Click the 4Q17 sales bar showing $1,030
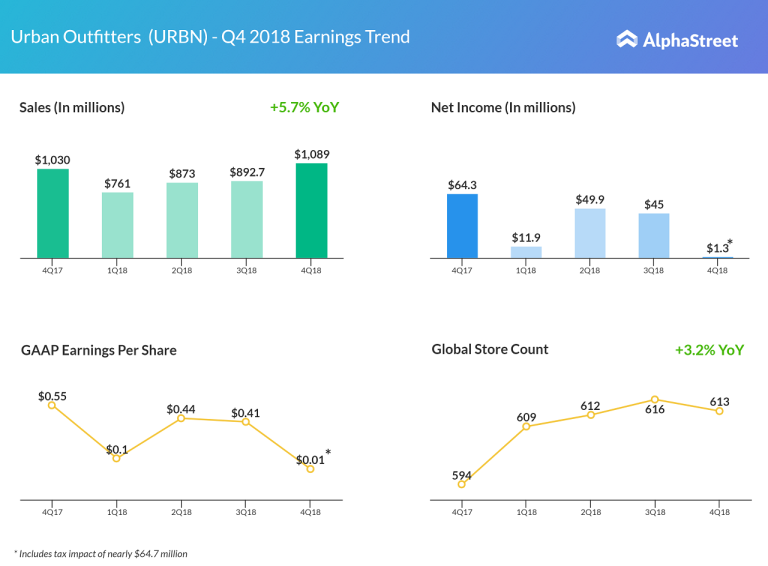This screenshot has width=768, height=566. 53,213
